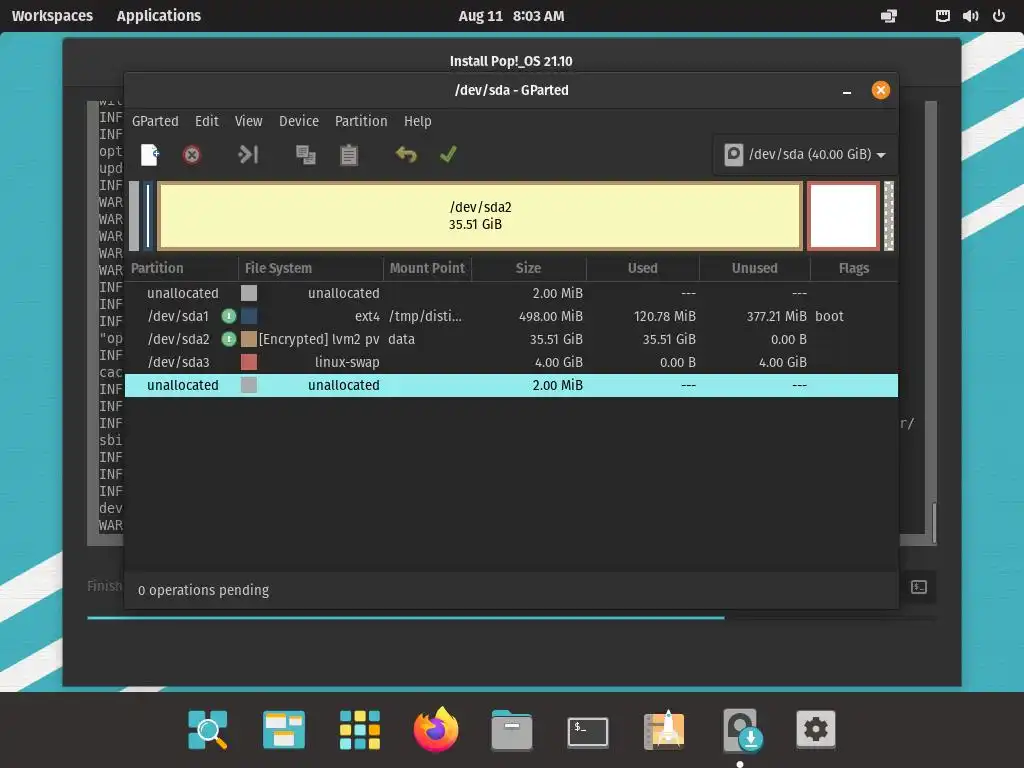Select the first unallocated partition row
Viewport: 1024px width, 768px height.
[x=511, y=293]
